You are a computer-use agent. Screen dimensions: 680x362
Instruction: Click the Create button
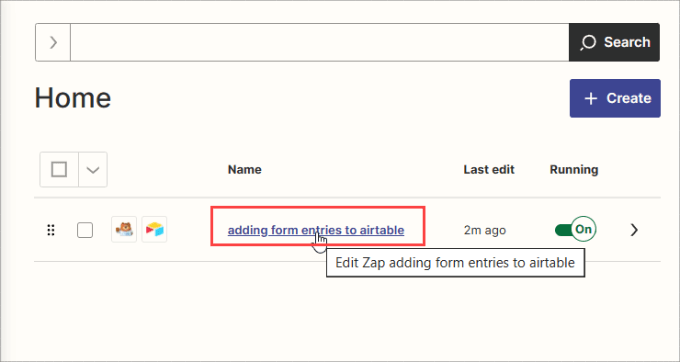[x=615, y=98]
